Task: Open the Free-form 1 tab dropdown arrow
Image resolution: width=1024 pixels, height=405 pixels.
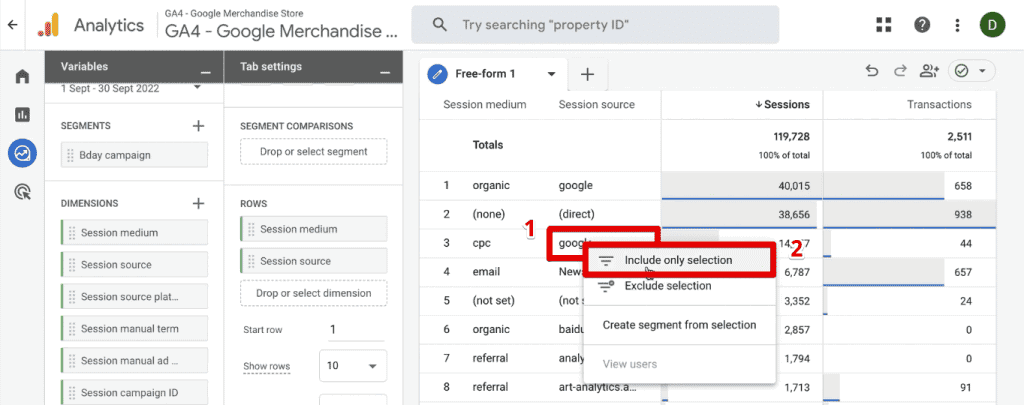Action: pos(552,74)
